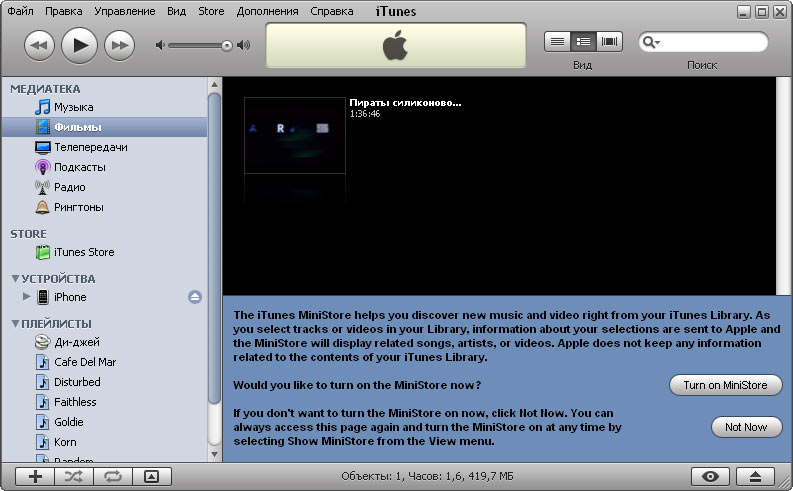This screenshot has width=793, height=491.
Task: Open the Faithless playlist icon
Action: tap(42, 402)
